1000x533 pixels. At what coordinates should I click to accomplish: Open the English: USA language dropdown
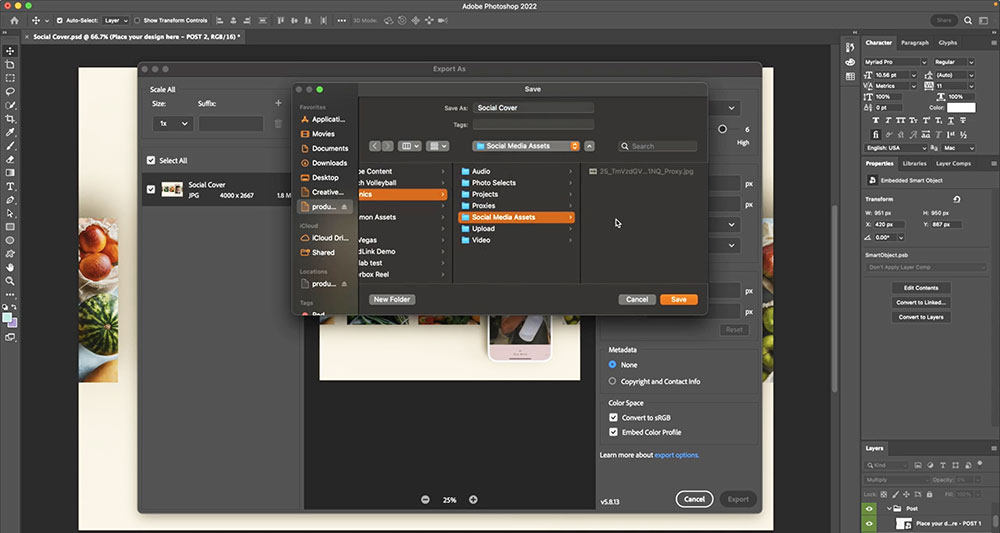(895, 148)
